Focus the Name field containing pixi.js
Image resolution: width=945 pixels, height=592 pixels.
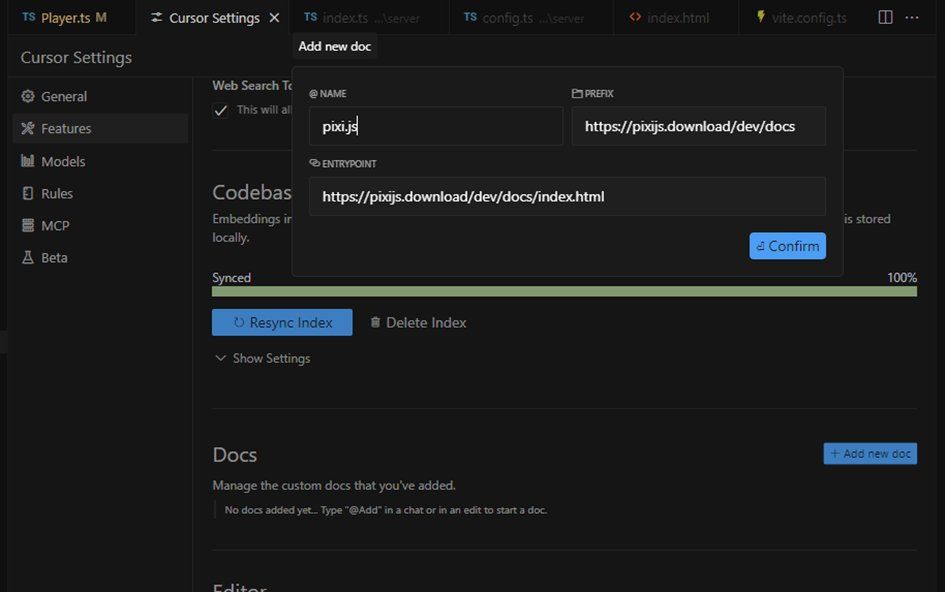coord(436,126)
